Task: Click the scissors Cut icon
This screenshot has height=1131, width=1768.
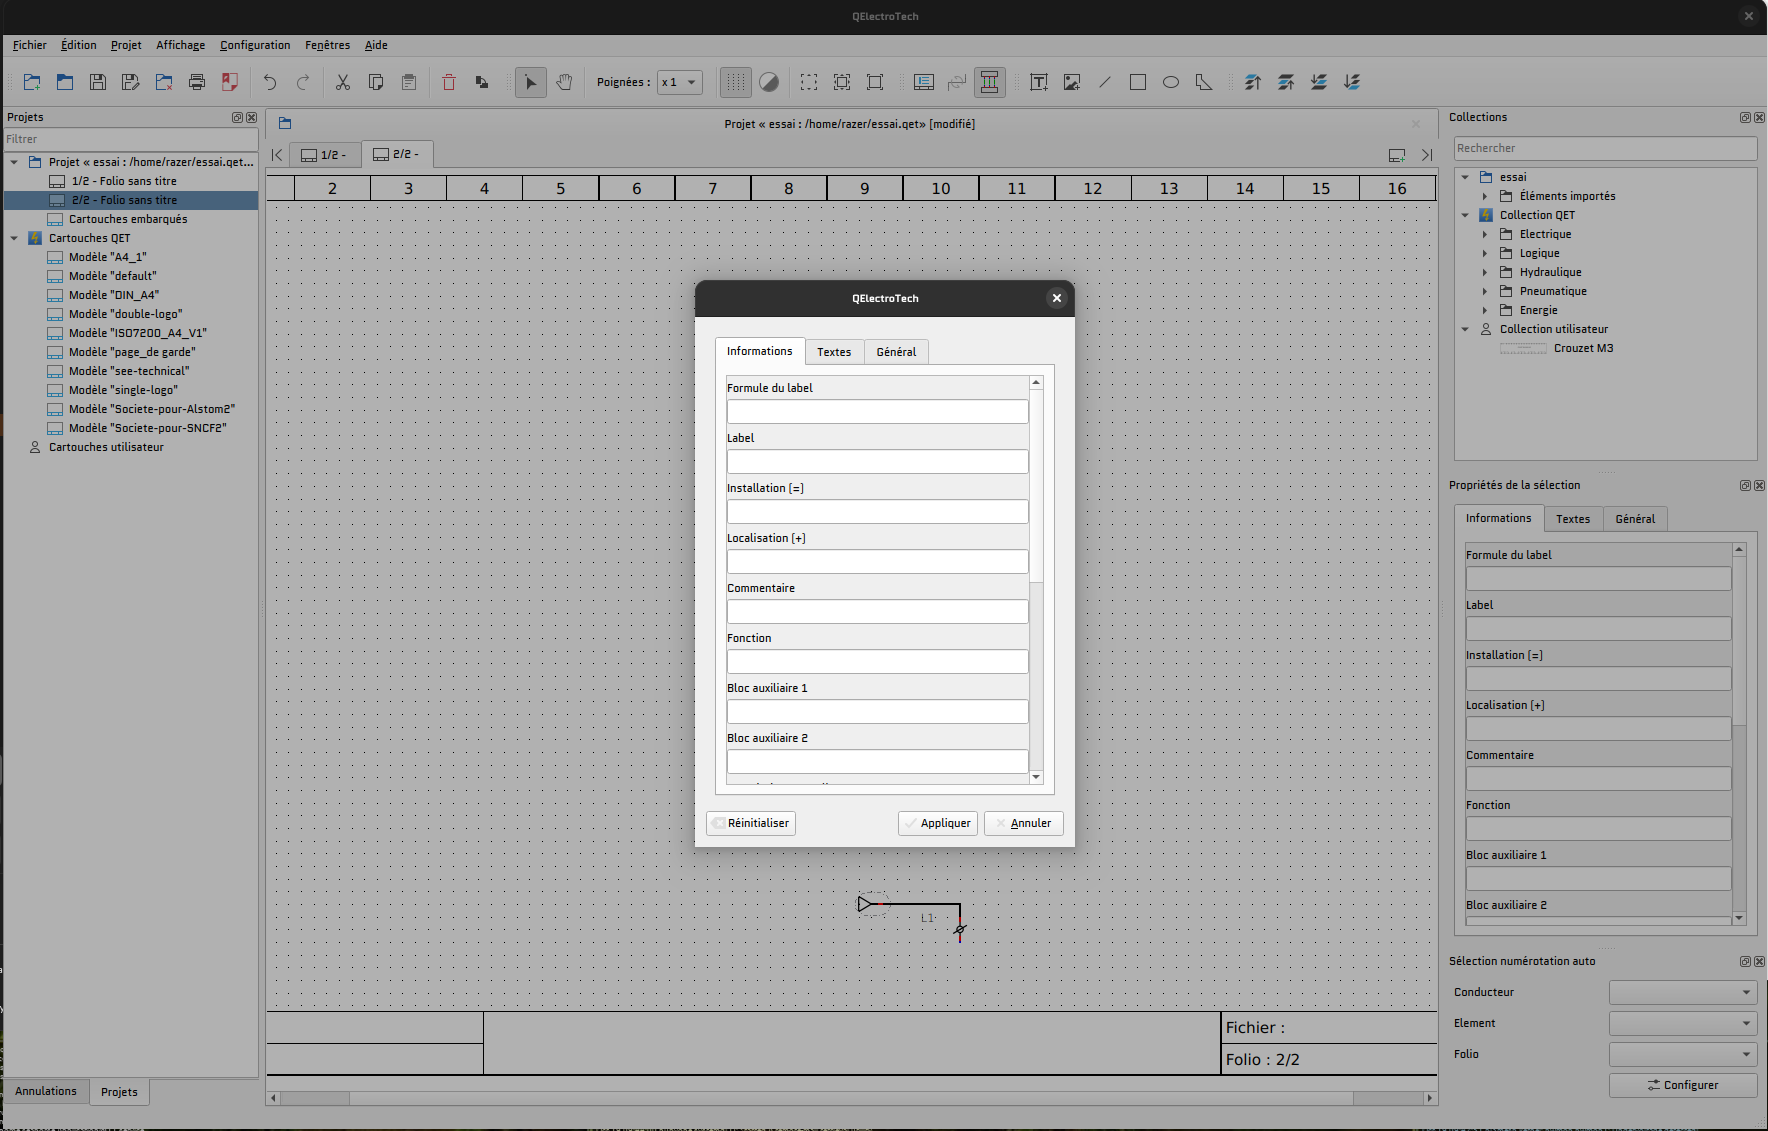Action: (x=343, y=83)
